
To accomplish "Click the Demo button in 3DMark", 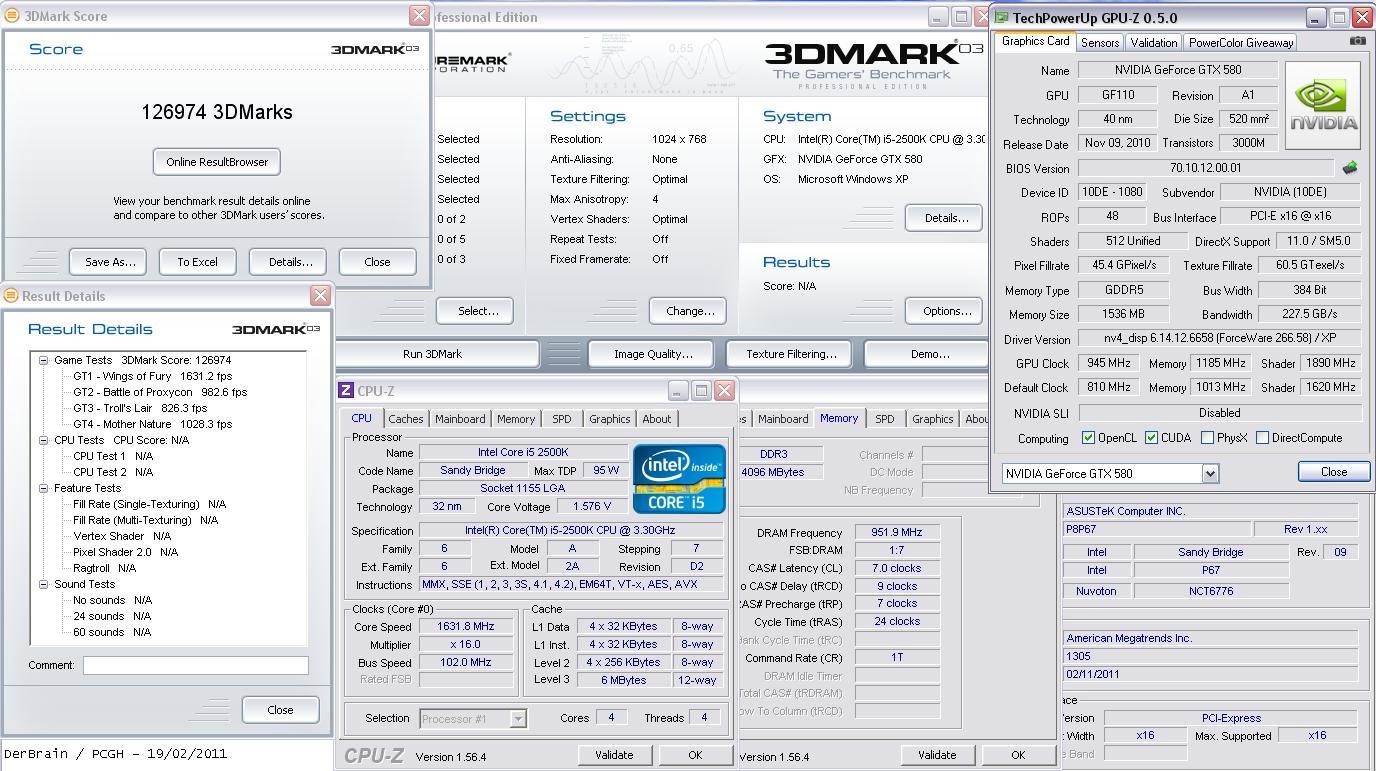I will tap(929, 354).
